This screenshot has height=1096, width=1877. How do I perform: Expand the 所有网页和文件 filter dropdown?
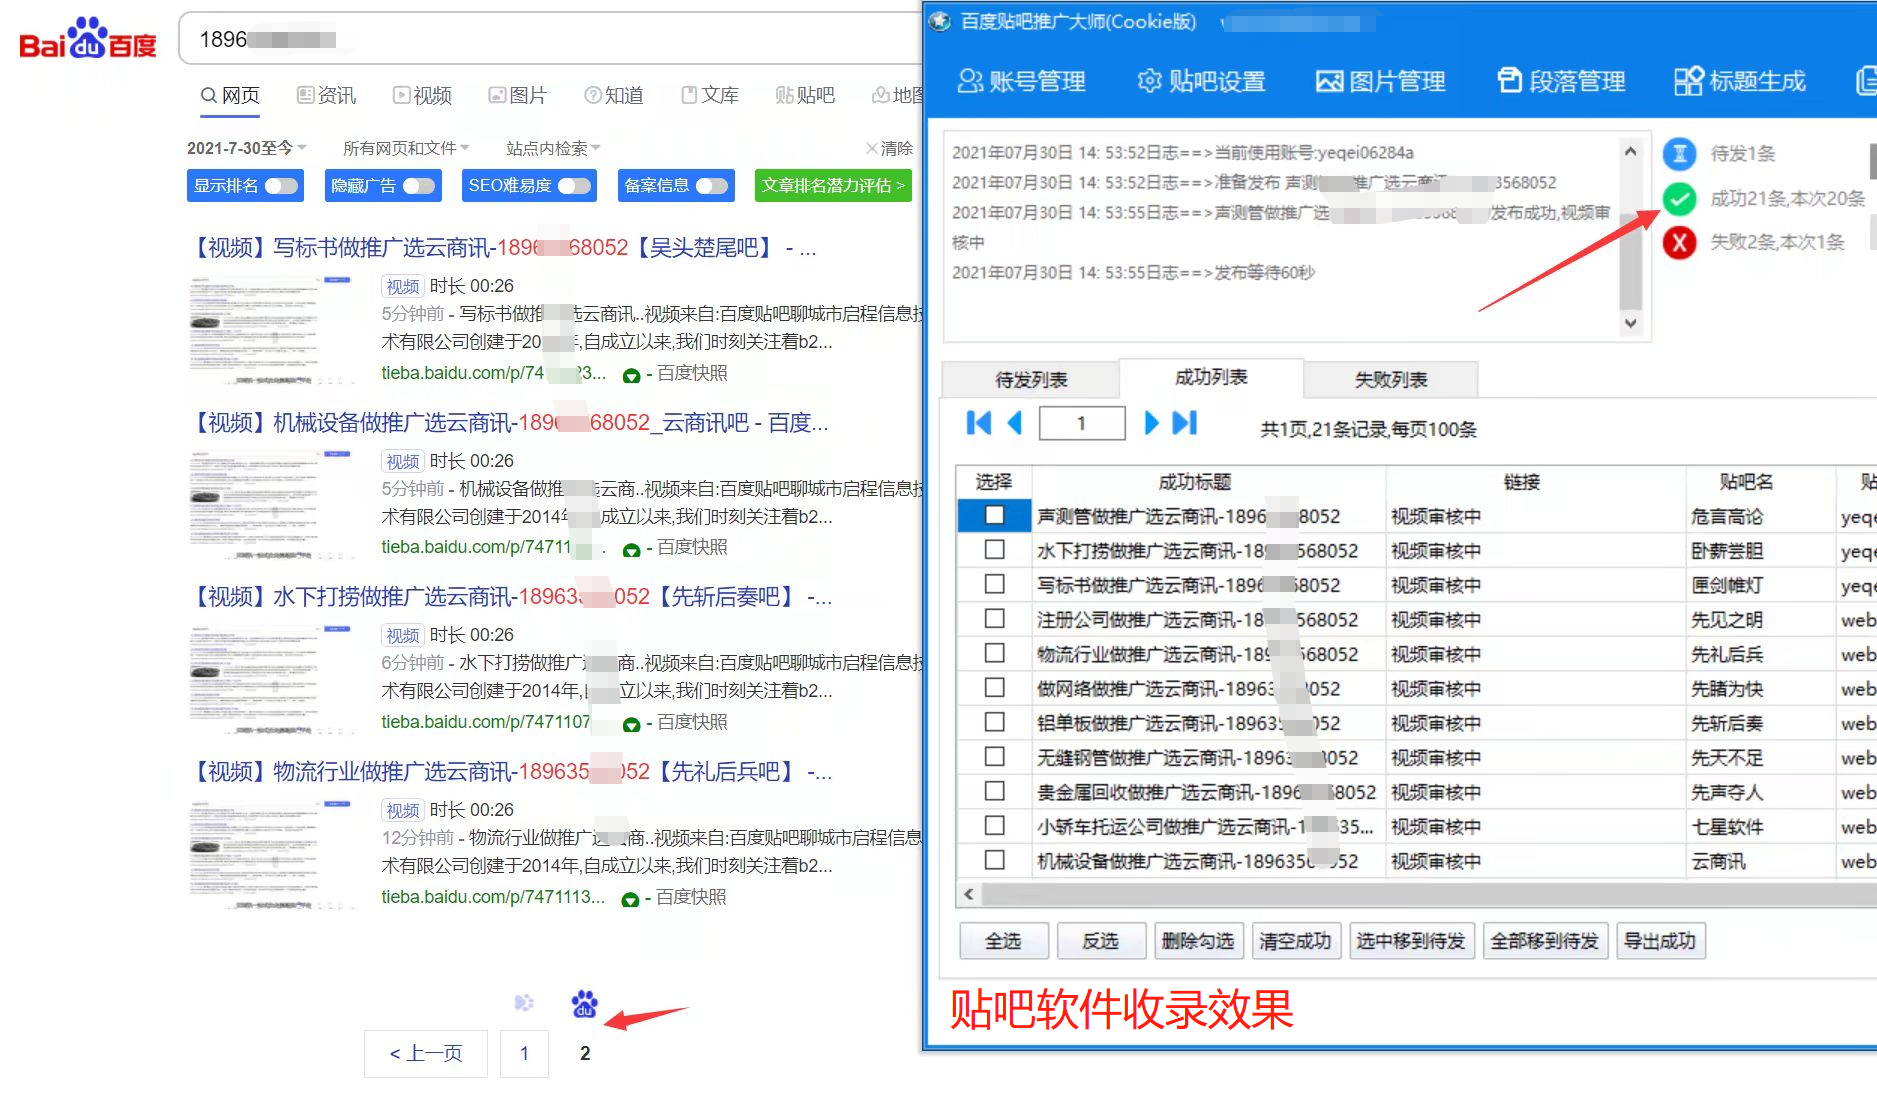[x=405, y=148]
